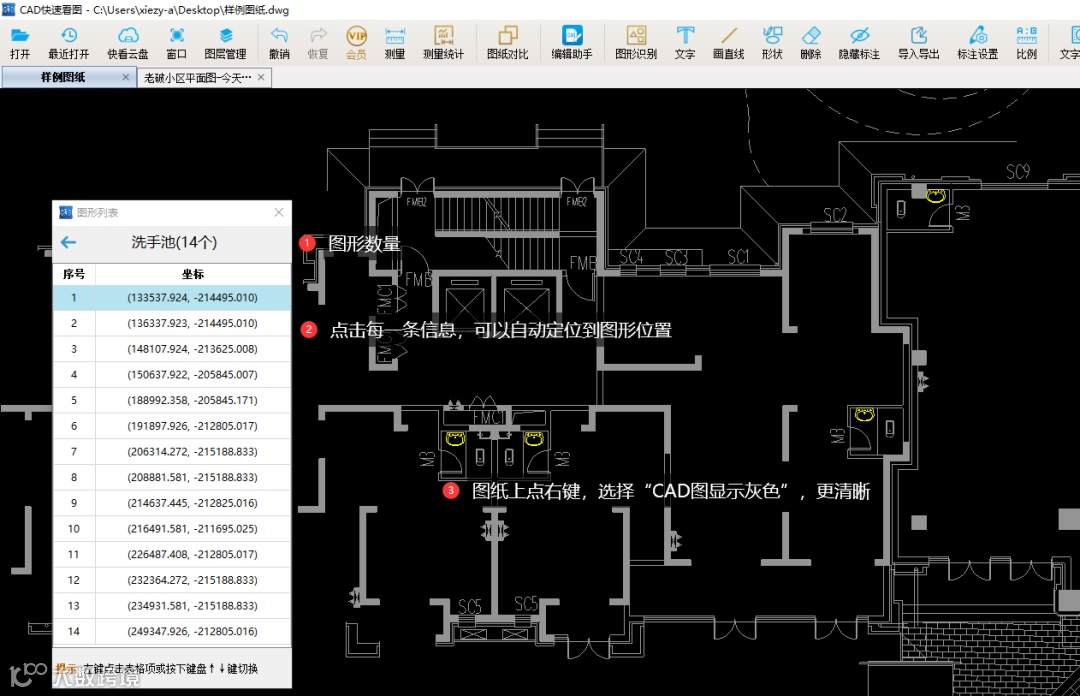
Task: Choose the 画直线 draw line tool
Action: click(x=728, y=43)
